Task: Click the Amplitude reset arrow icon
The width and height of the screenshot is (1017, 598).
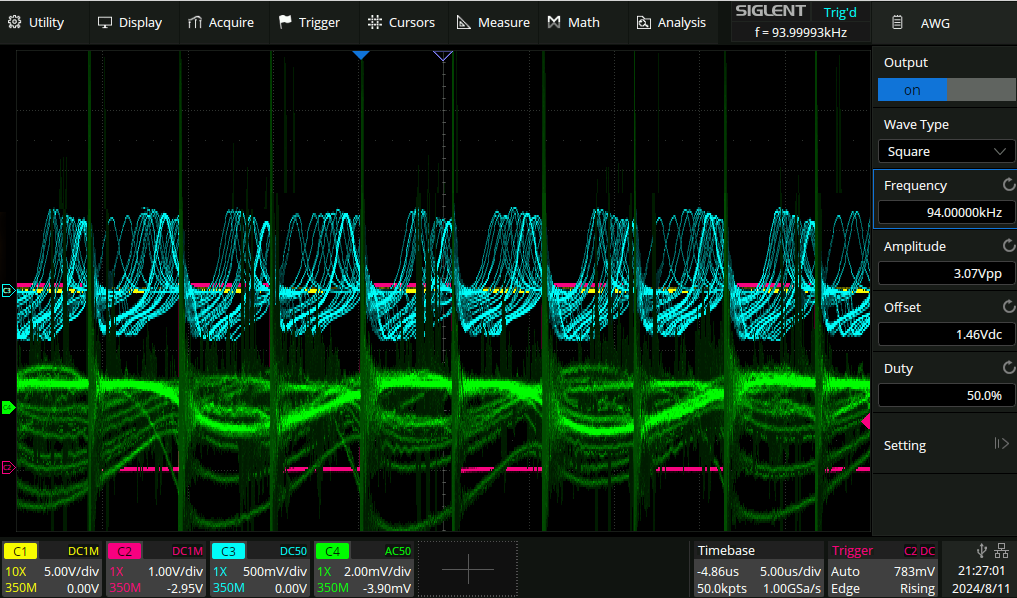Action: [x=1008, y=246]
